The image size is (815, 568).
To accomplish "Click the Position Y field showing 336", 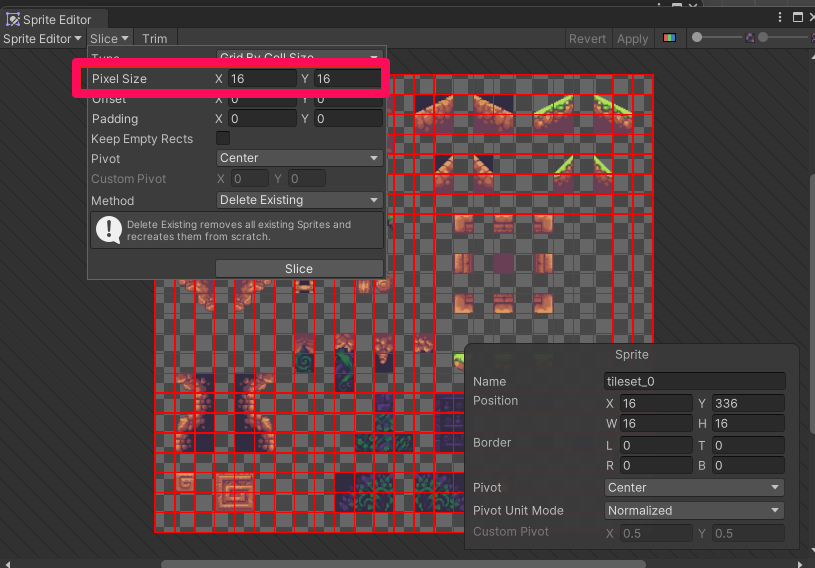I will (x=748, y=403).
